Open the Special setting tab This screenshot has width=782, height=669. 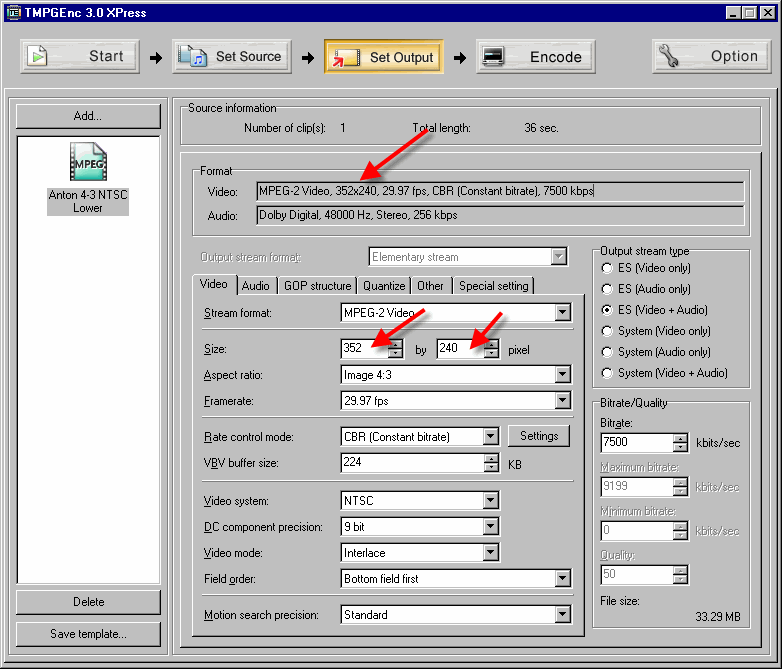pyautogui.click(x=494, y=286)
